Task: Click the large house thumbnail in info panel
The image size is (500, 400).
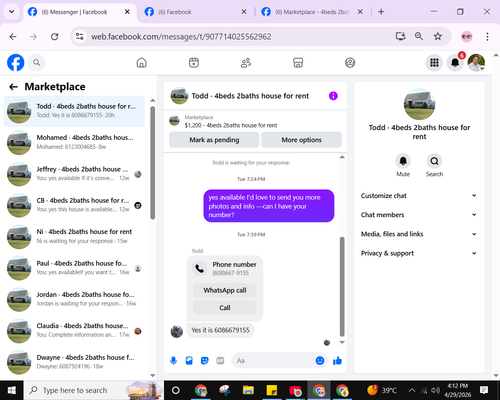Action: (x=419, y=104)
